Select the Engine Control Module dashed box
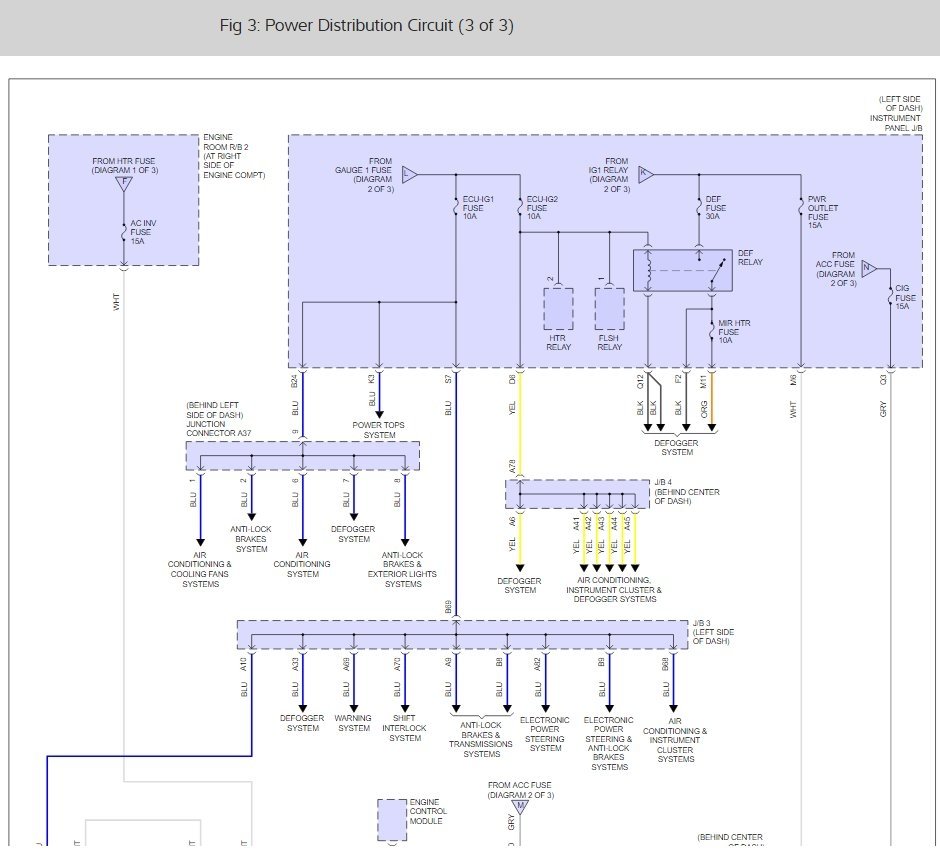 [x=392, y=820]
